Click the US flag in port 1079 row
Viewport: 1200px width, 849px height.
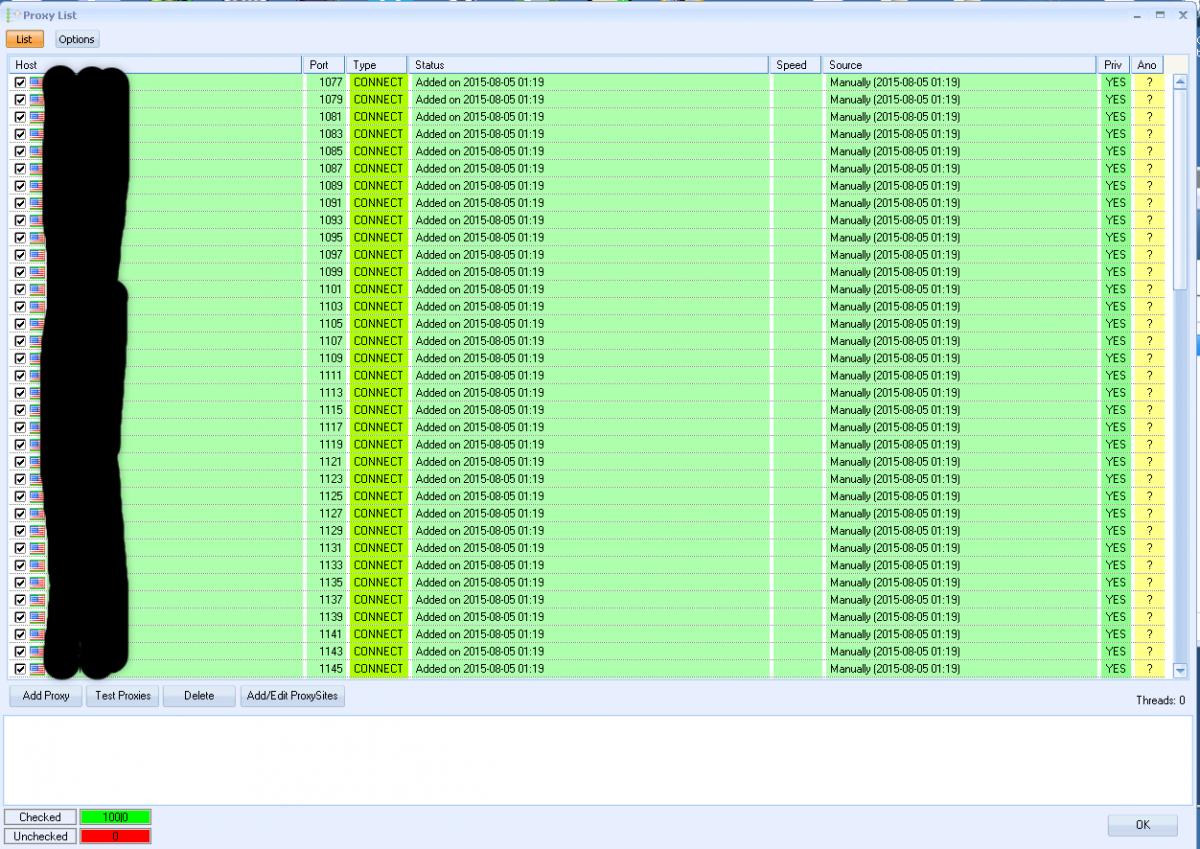[x=37, y=99]
